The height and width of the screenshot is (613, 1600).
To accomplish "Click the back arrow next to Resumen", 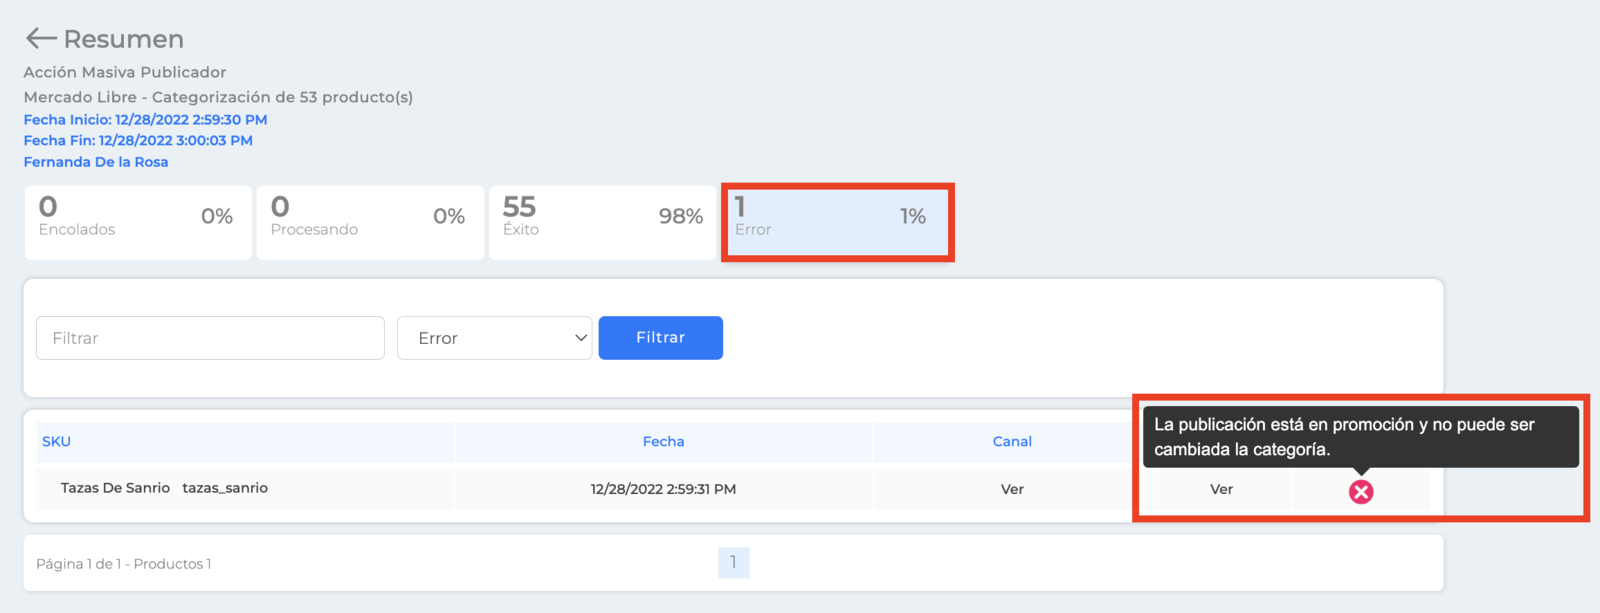I will pos(40,38).
